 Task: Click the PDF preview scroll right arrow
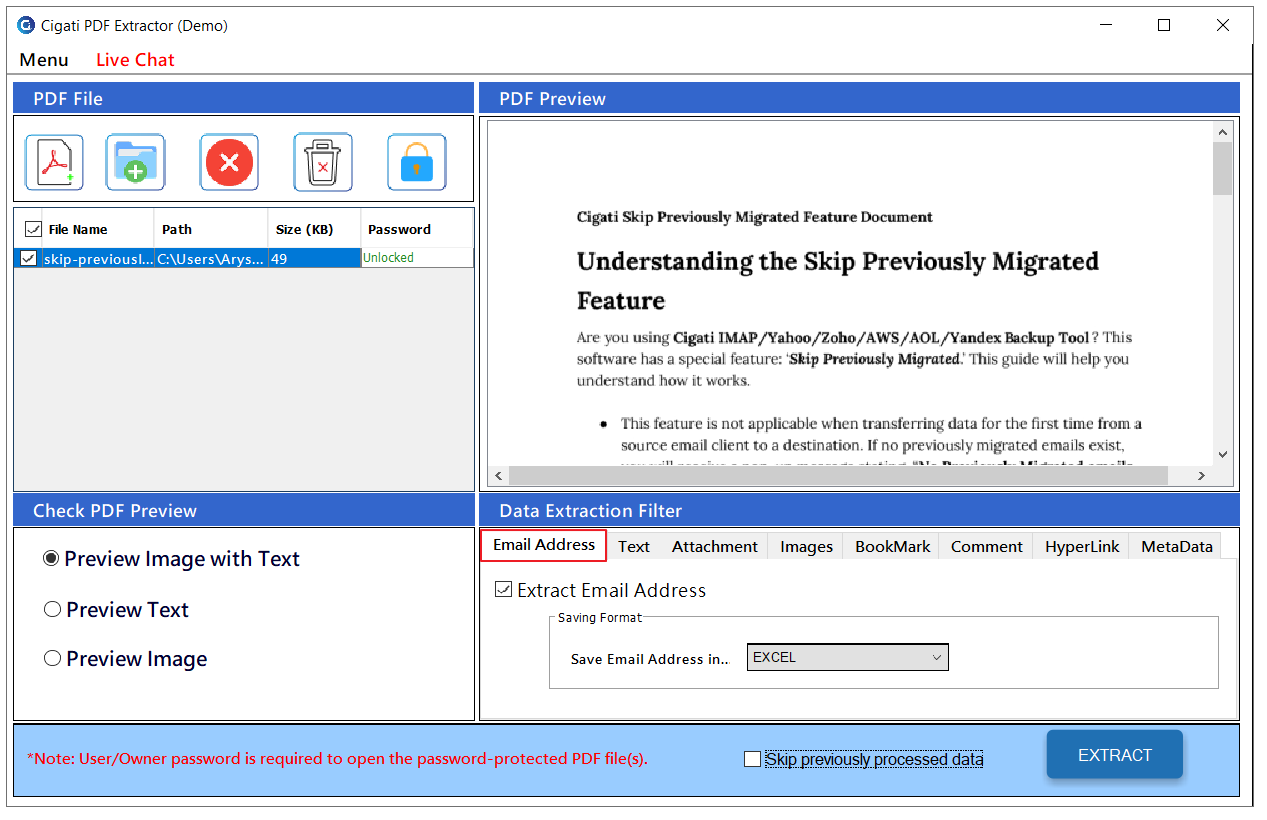point(1202,477)
